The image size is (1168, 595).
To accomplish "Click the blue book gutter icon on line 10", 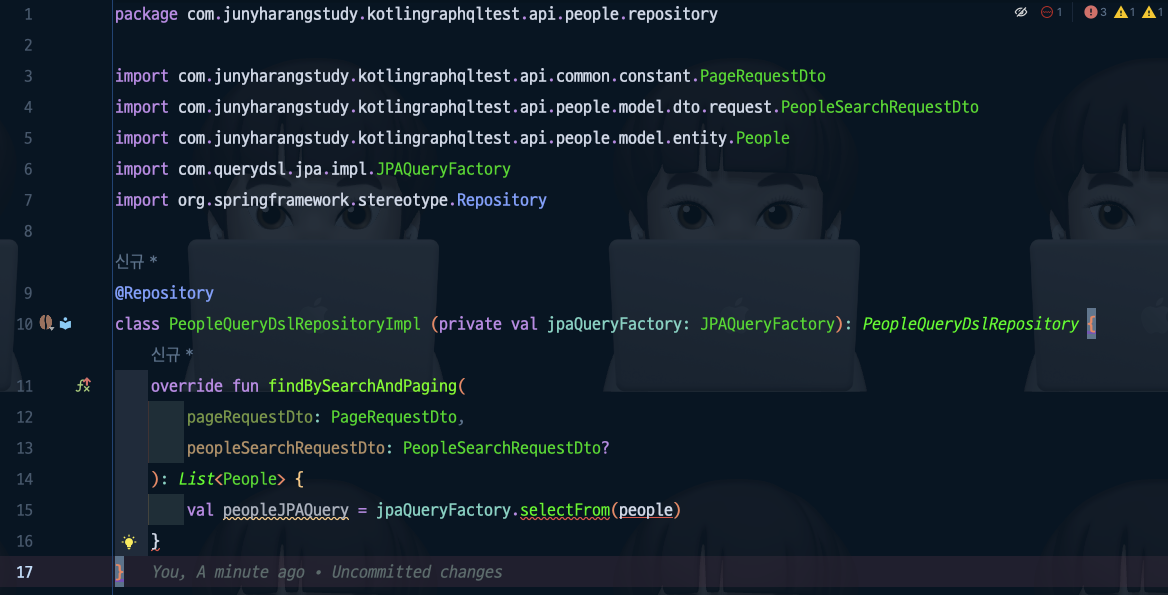I will [66, 323].
